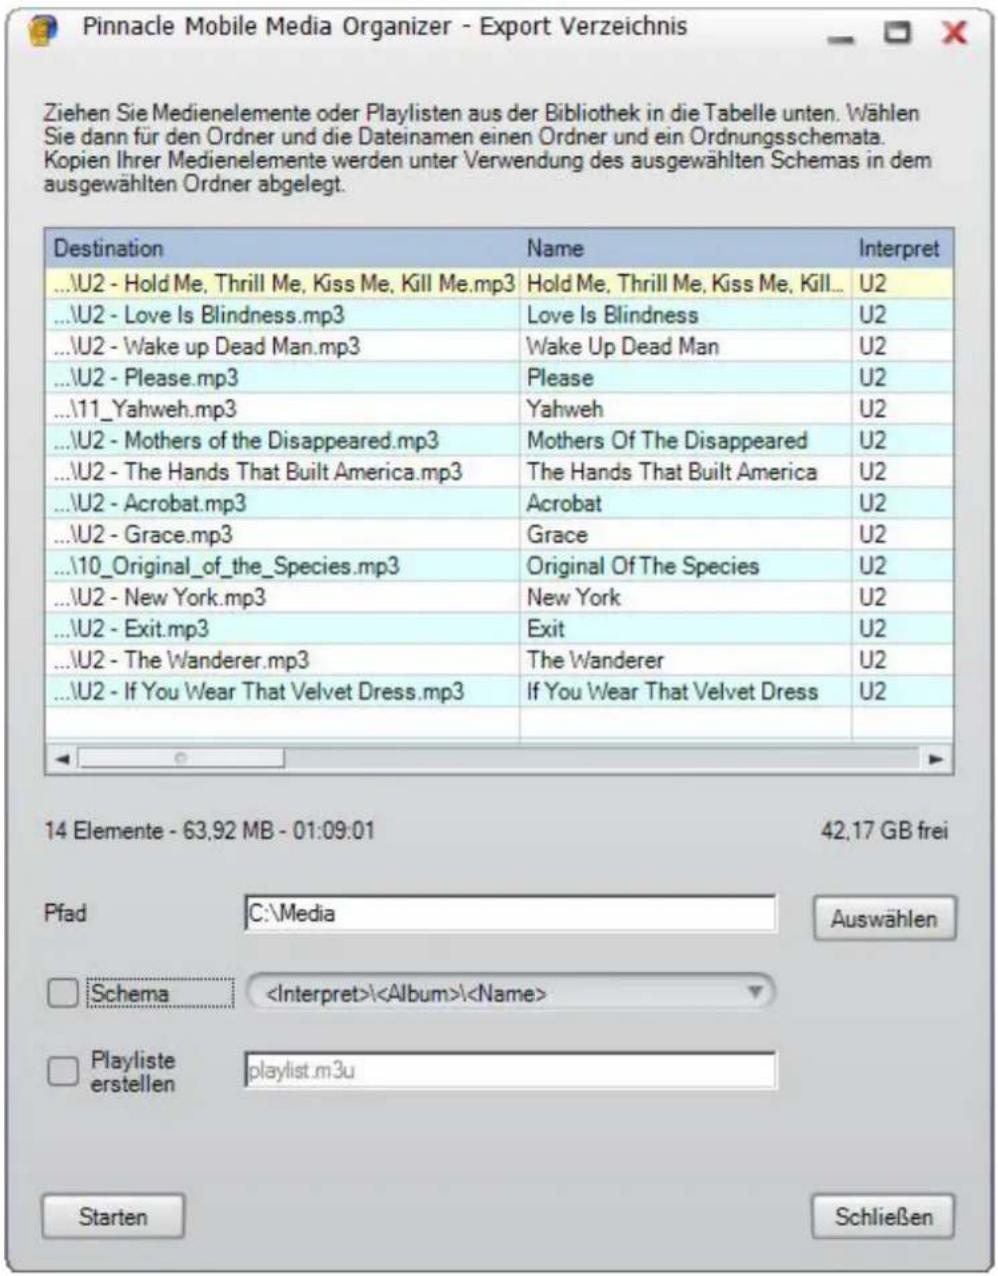Click the Name cell Mothers Of The Disappeared
Screen dimensions: 998x1276
[686, 441]
